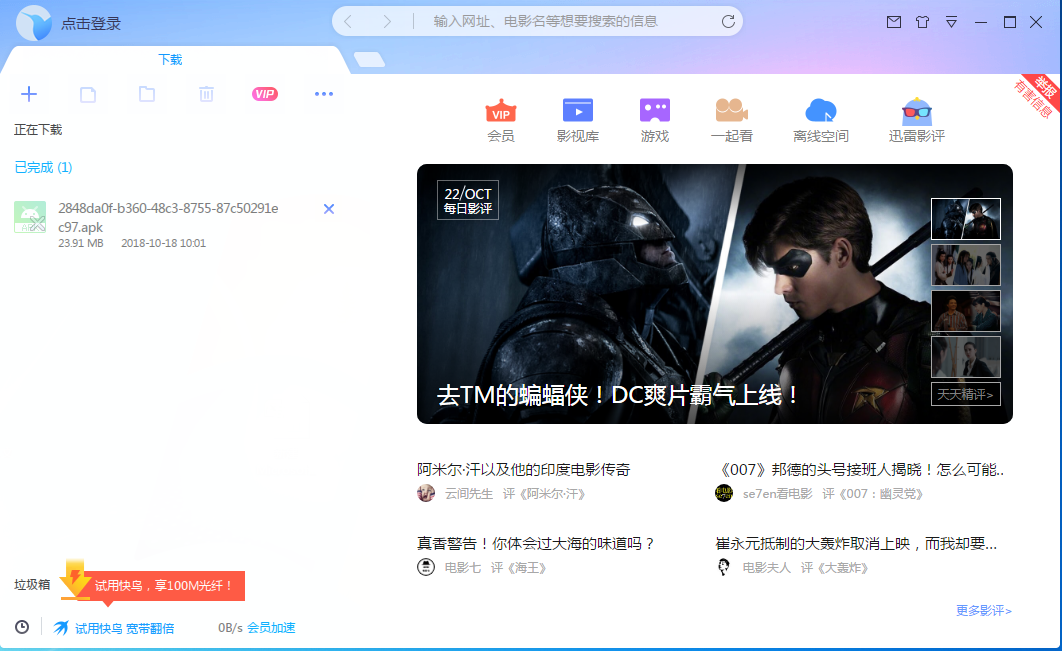Screen dimensions: 1062x651
Task: Open a new tab next to 下载
Action: pyautogui.click(x=369, y=60)
